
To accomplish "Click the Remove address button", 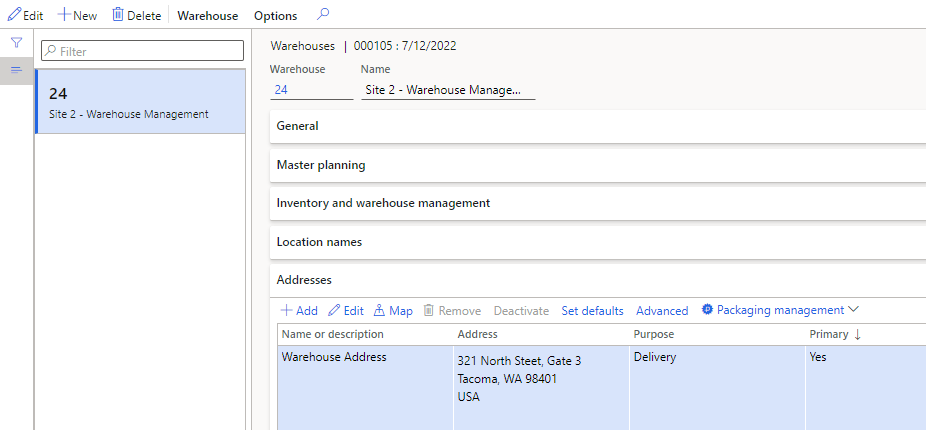I will click(x=452, y=311).
